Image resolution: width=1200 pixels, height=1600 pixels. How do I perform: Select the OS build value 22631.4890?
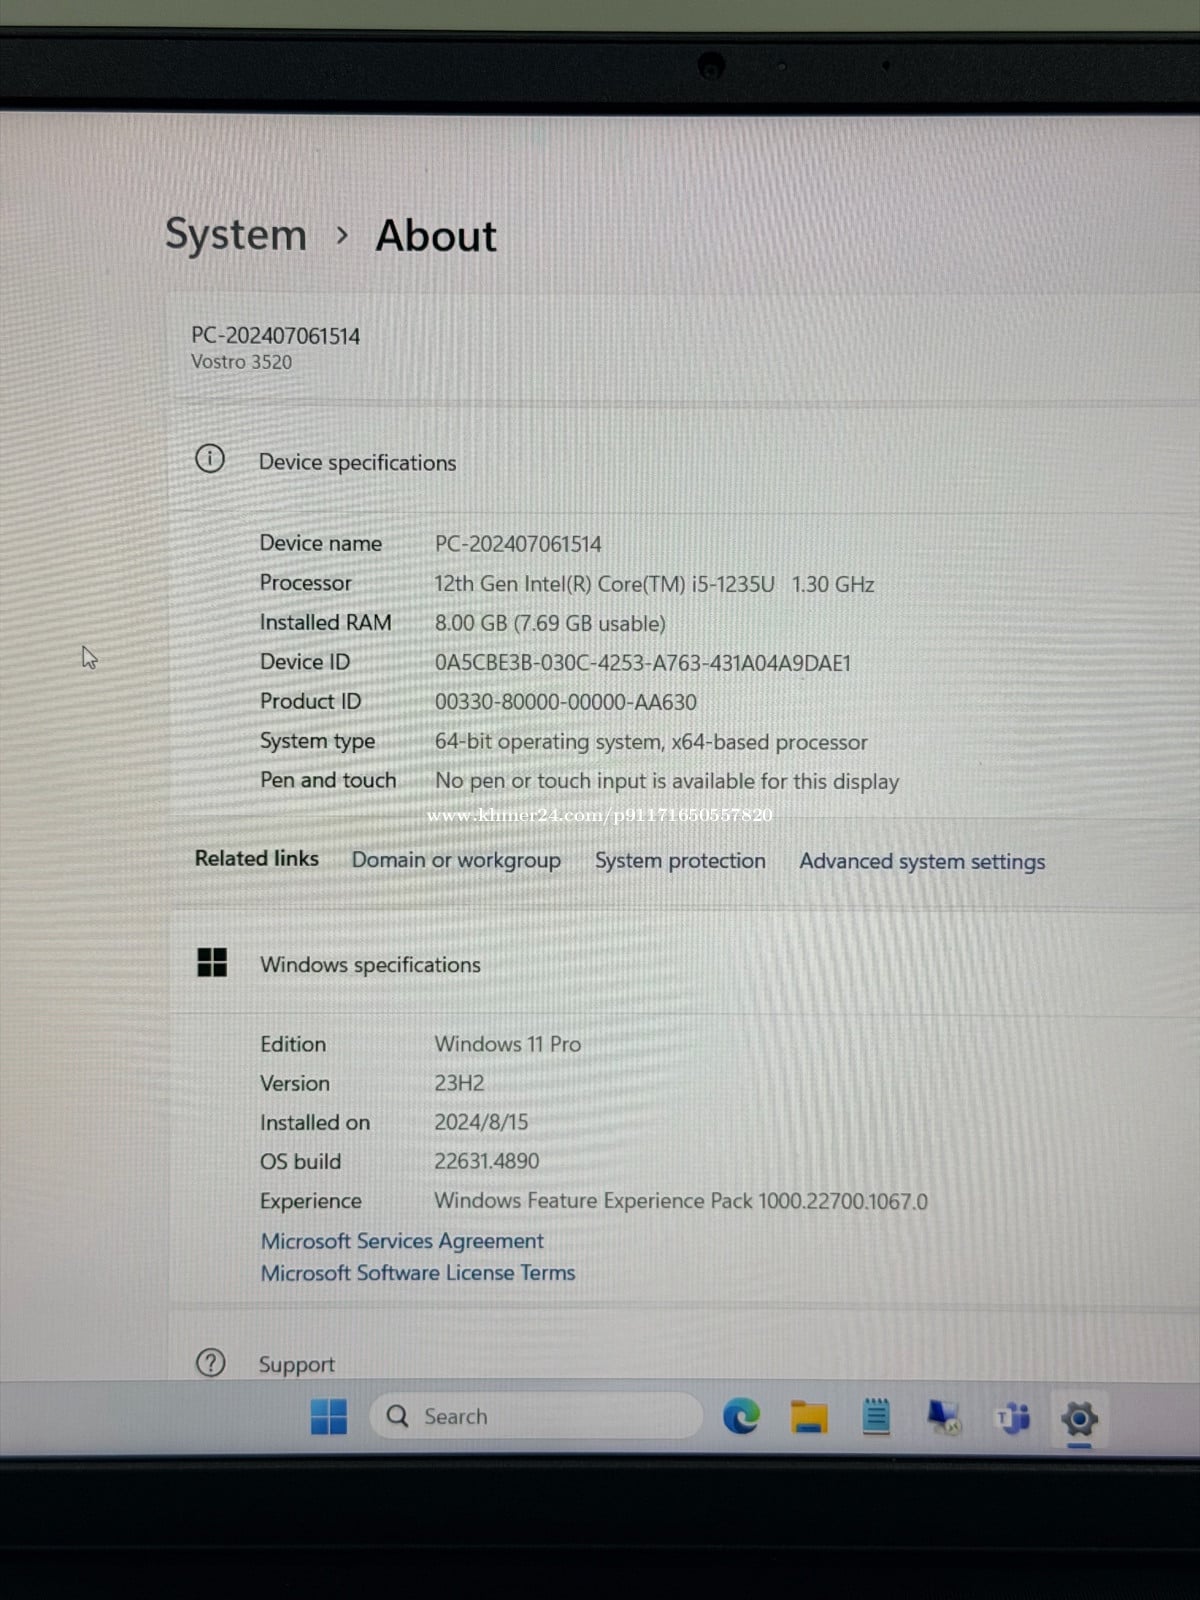coord(486,1161)
